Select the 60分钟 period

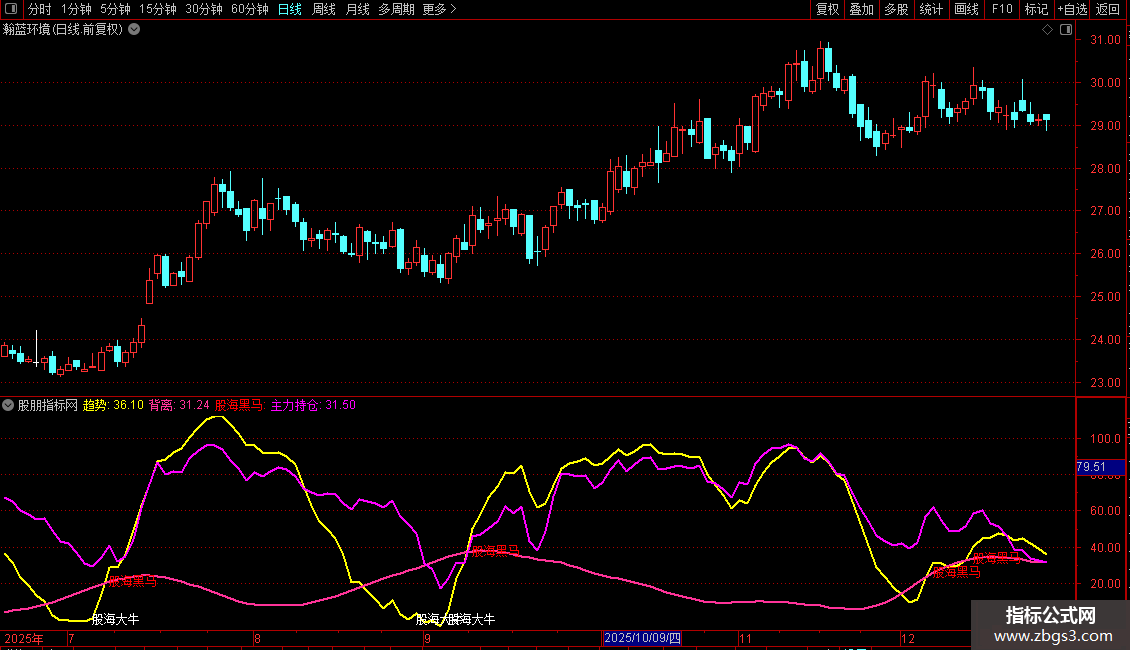249,9
